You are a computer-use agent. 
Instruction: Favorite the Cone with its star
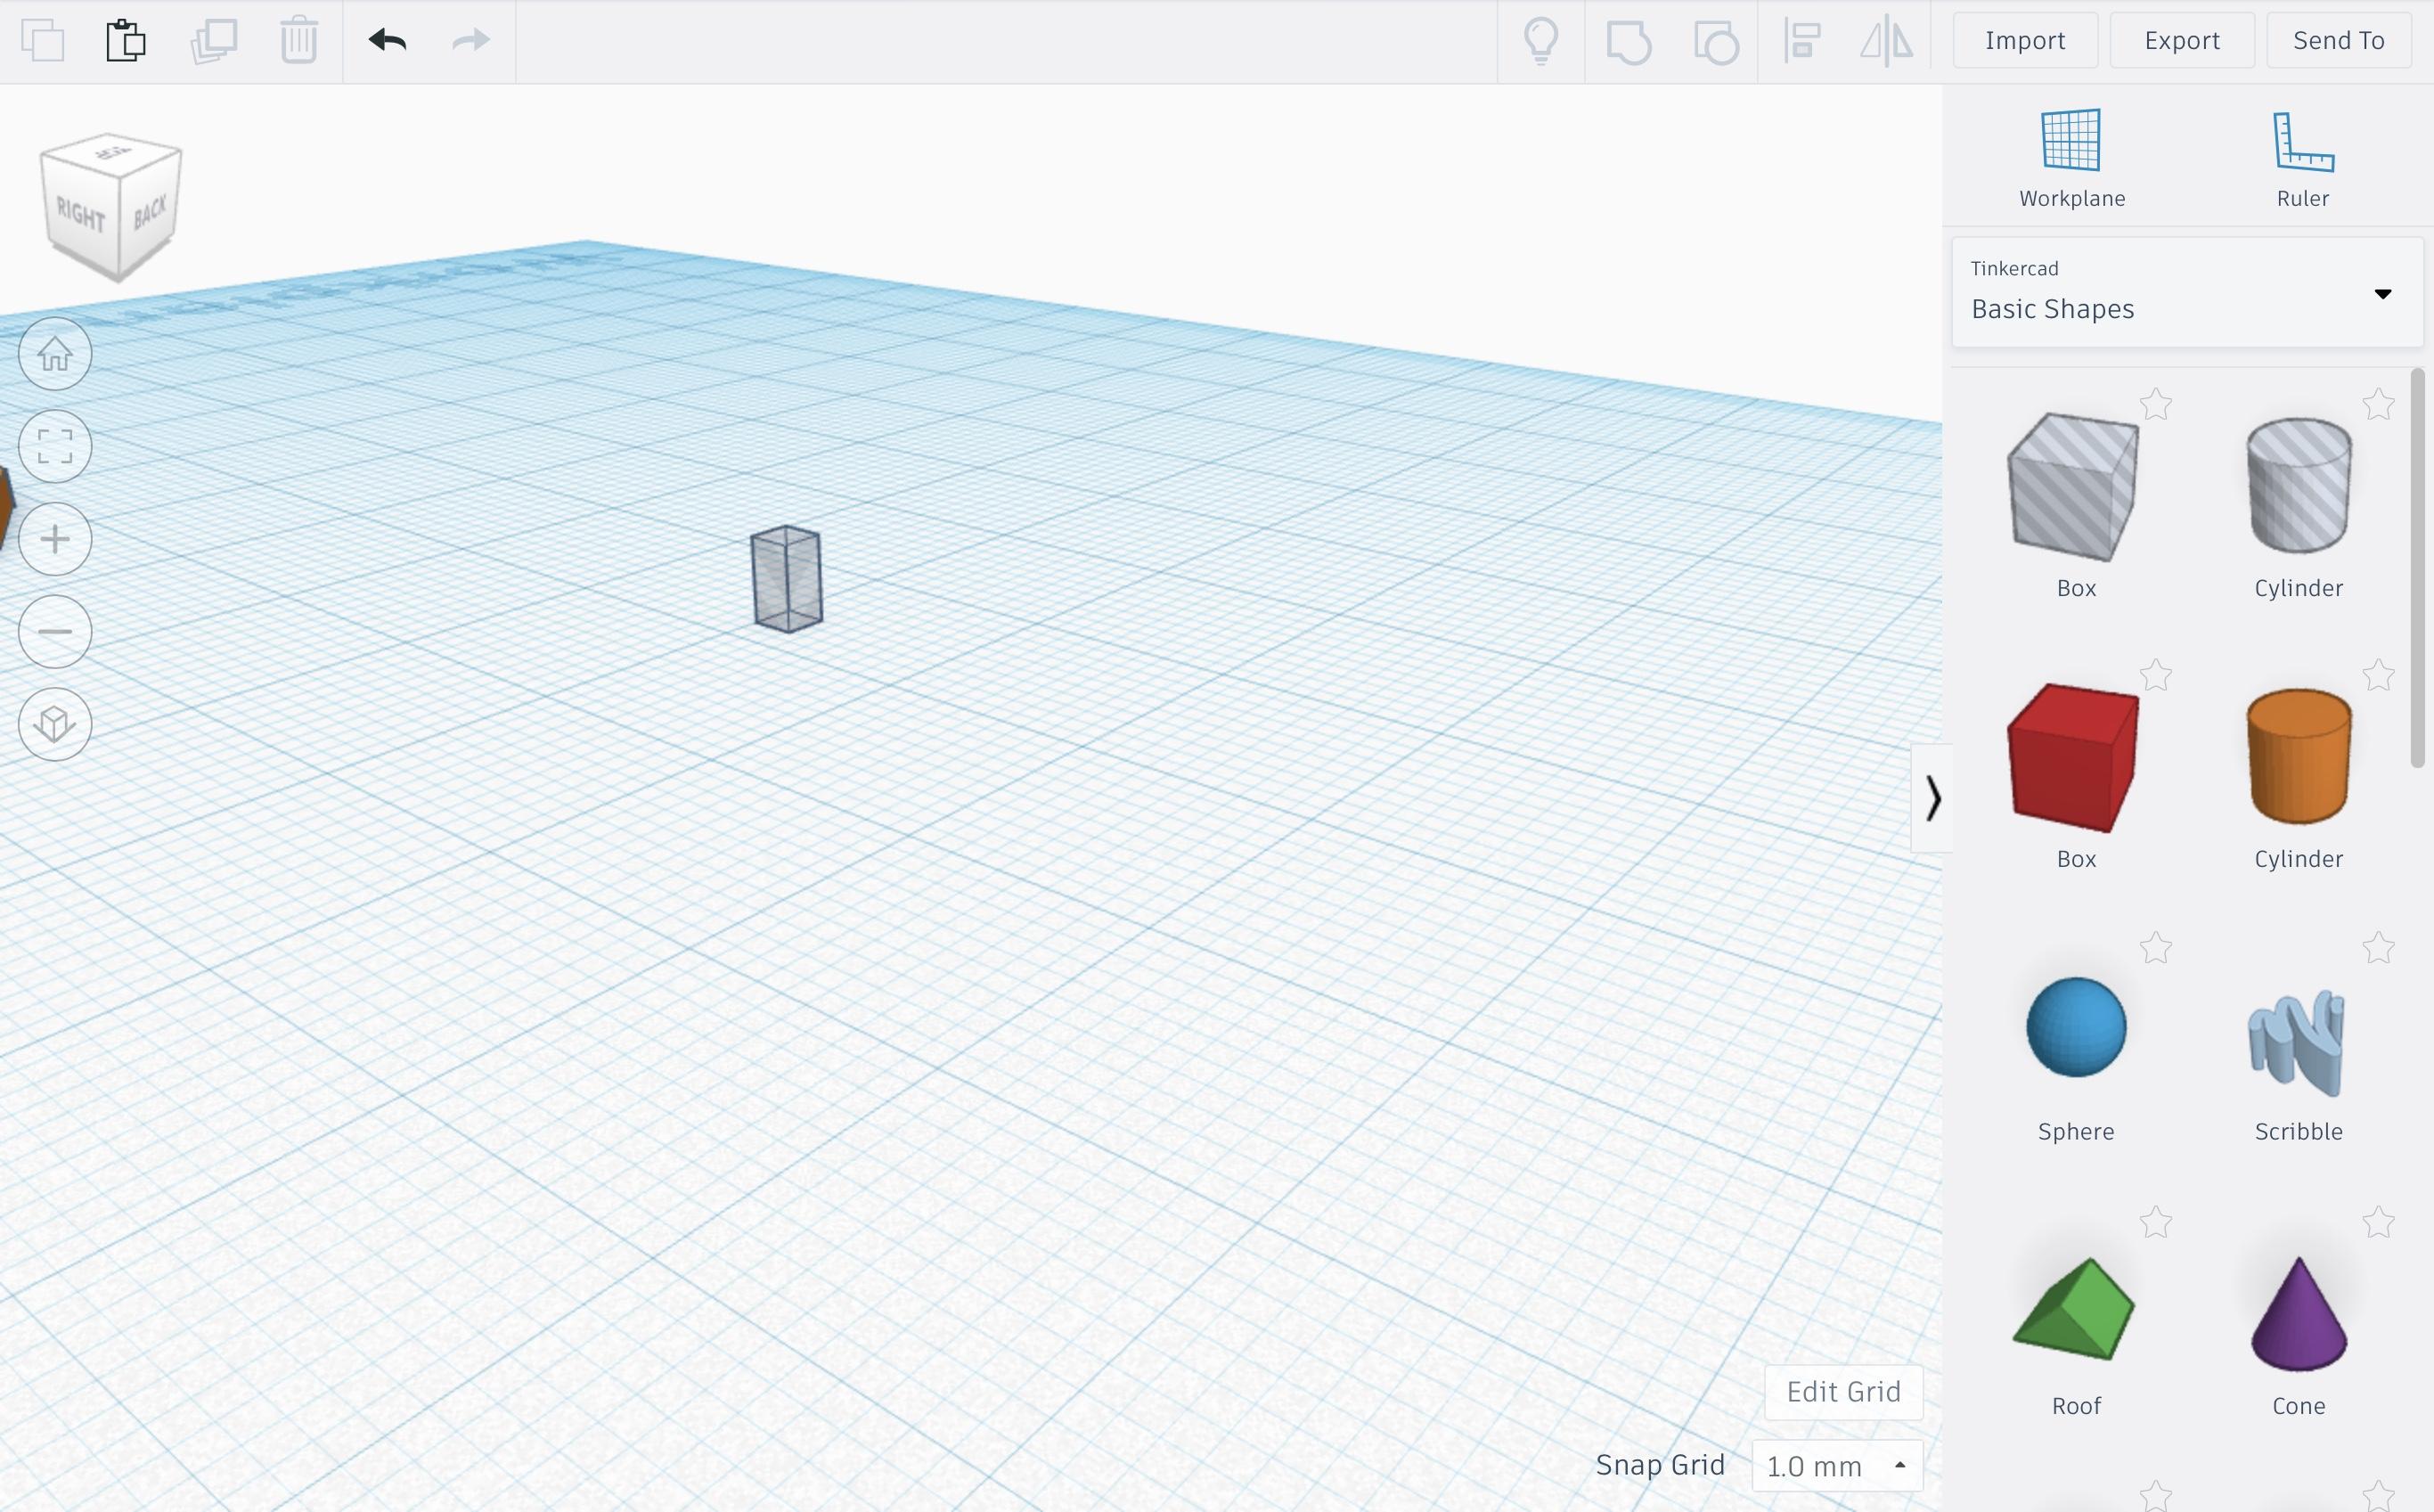[x=2379, y=1222]
